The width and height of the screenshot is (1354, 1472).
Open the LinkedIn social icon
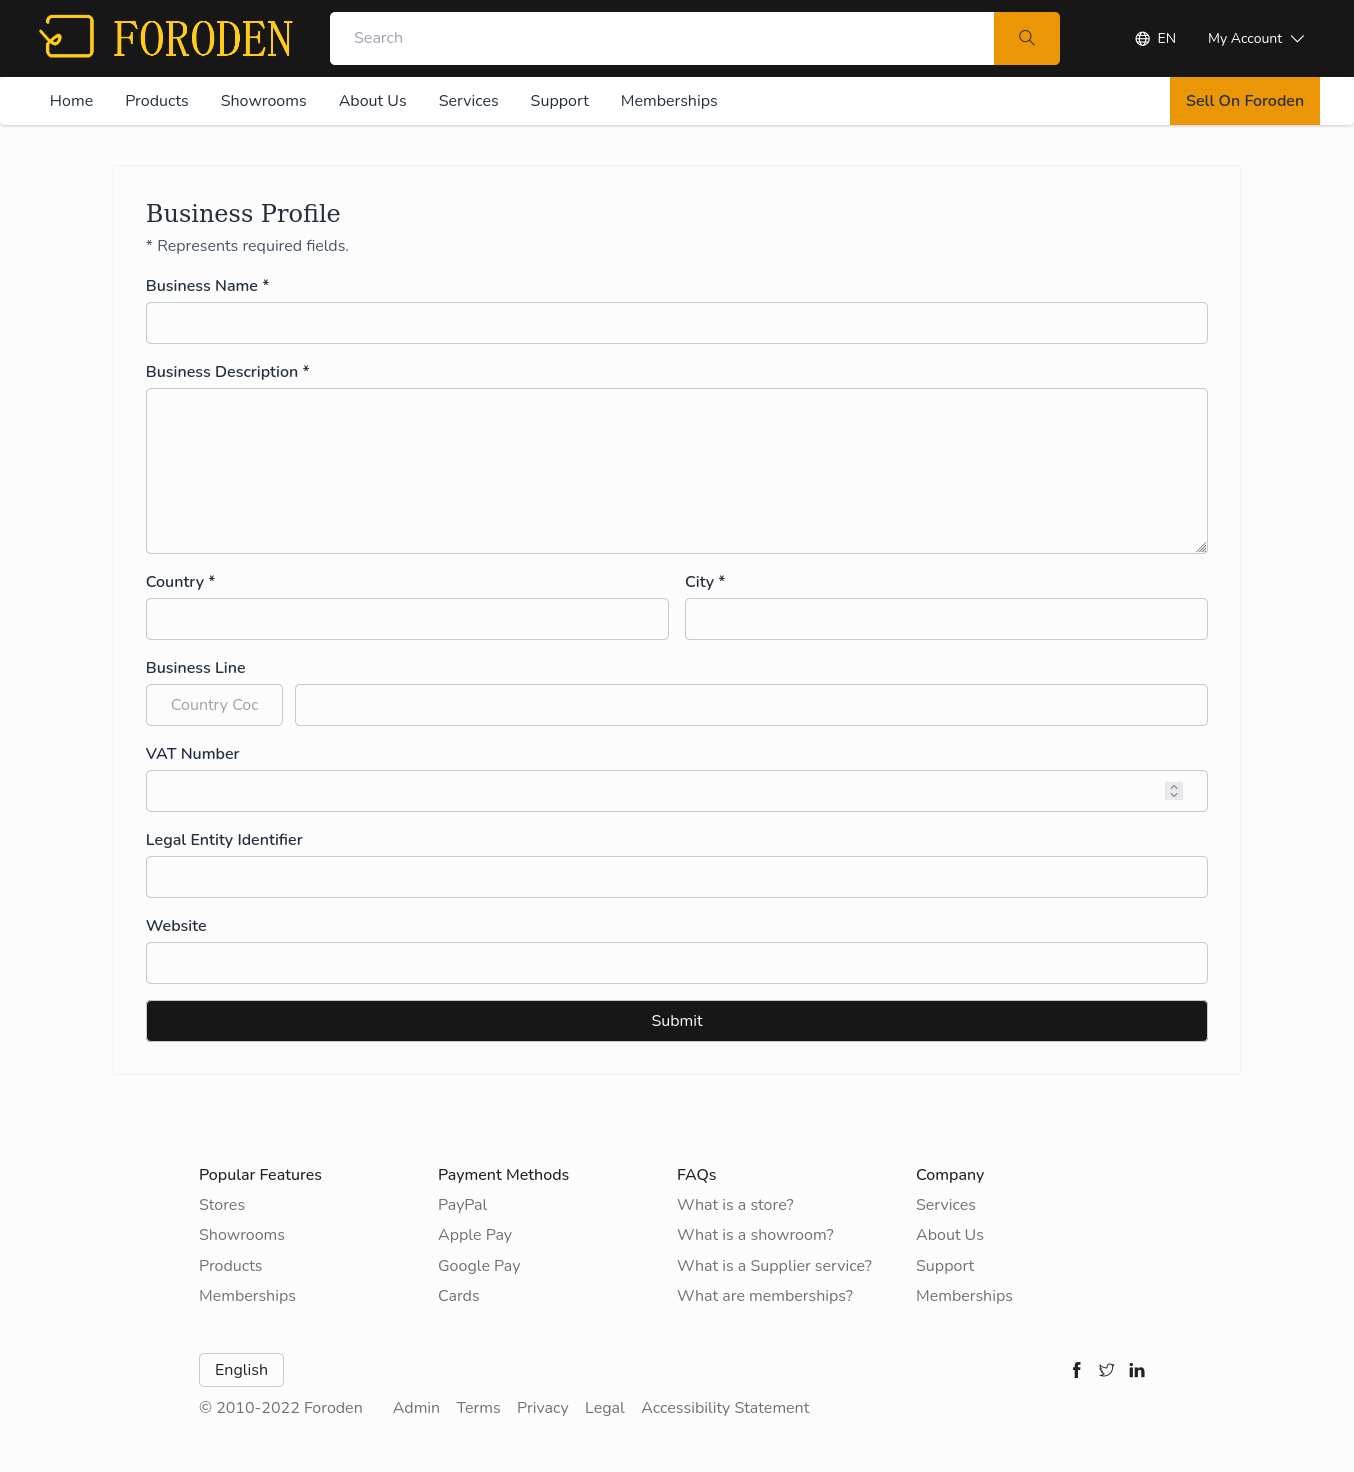click(x=1137, y=1370)
